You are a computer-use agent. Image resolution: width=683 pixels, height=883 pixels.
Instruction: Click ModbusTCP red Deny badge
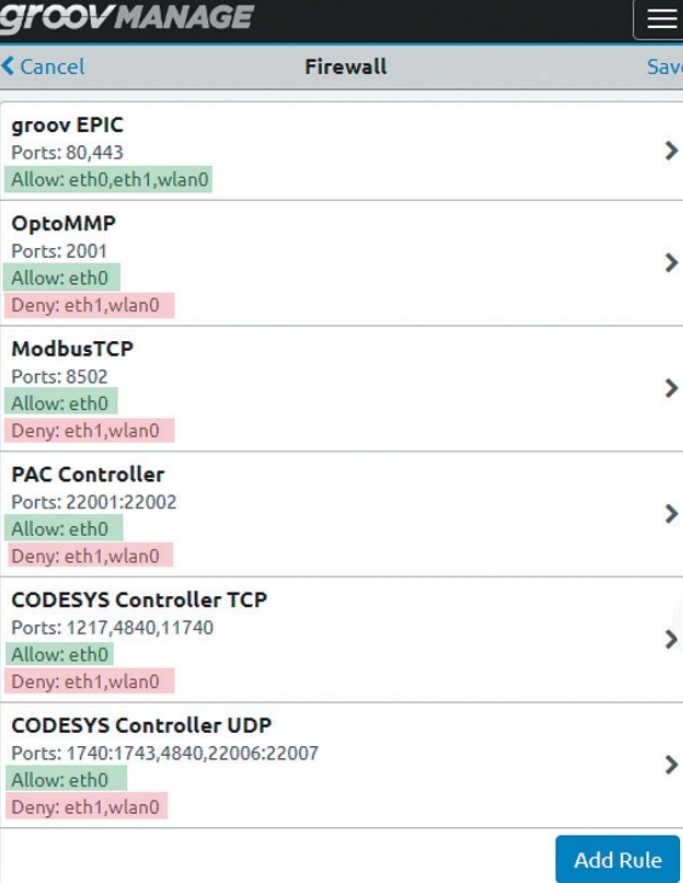[x=89, y=431]
